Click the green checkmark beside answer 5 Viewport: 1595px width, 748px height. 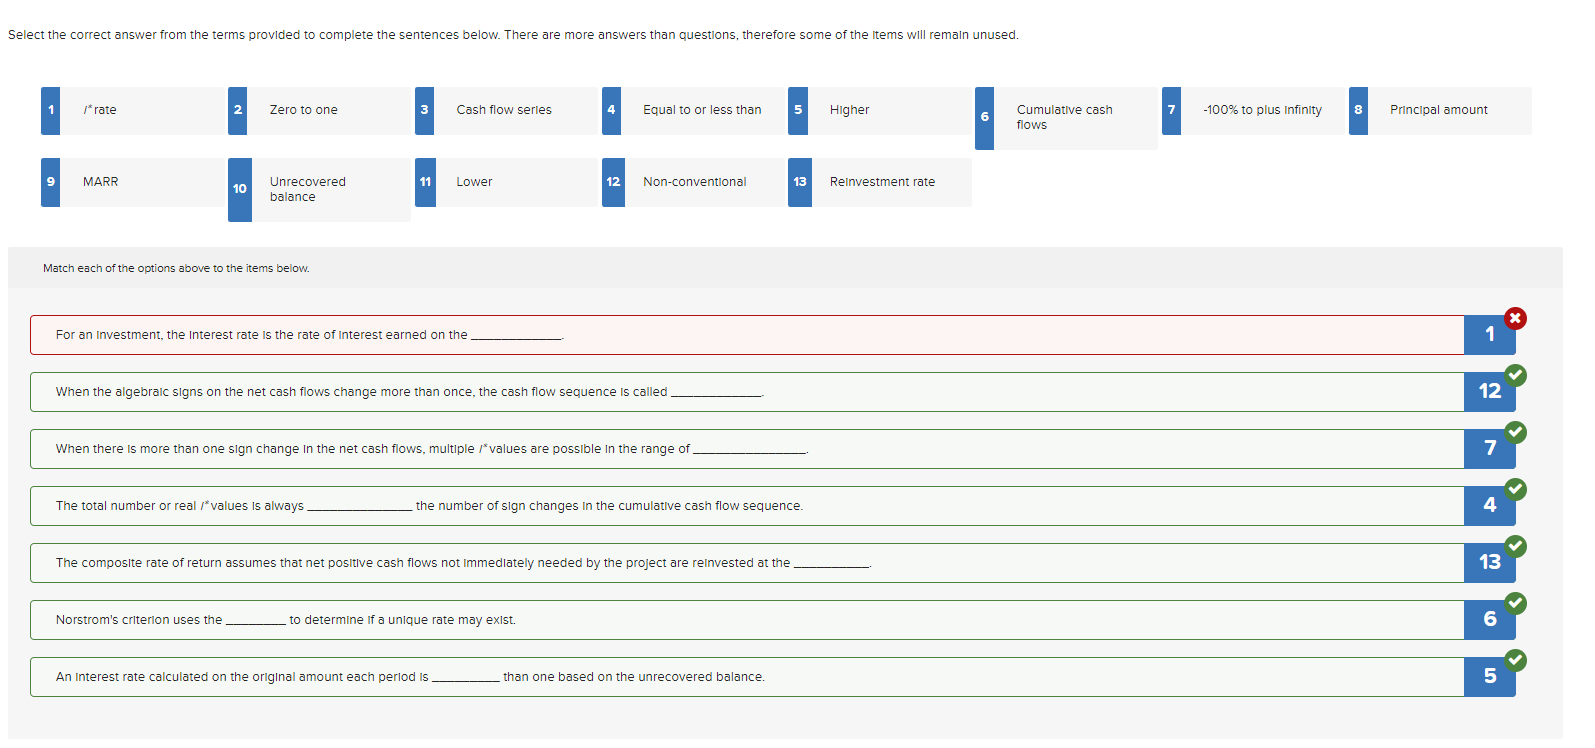(x=1516, y=660)
